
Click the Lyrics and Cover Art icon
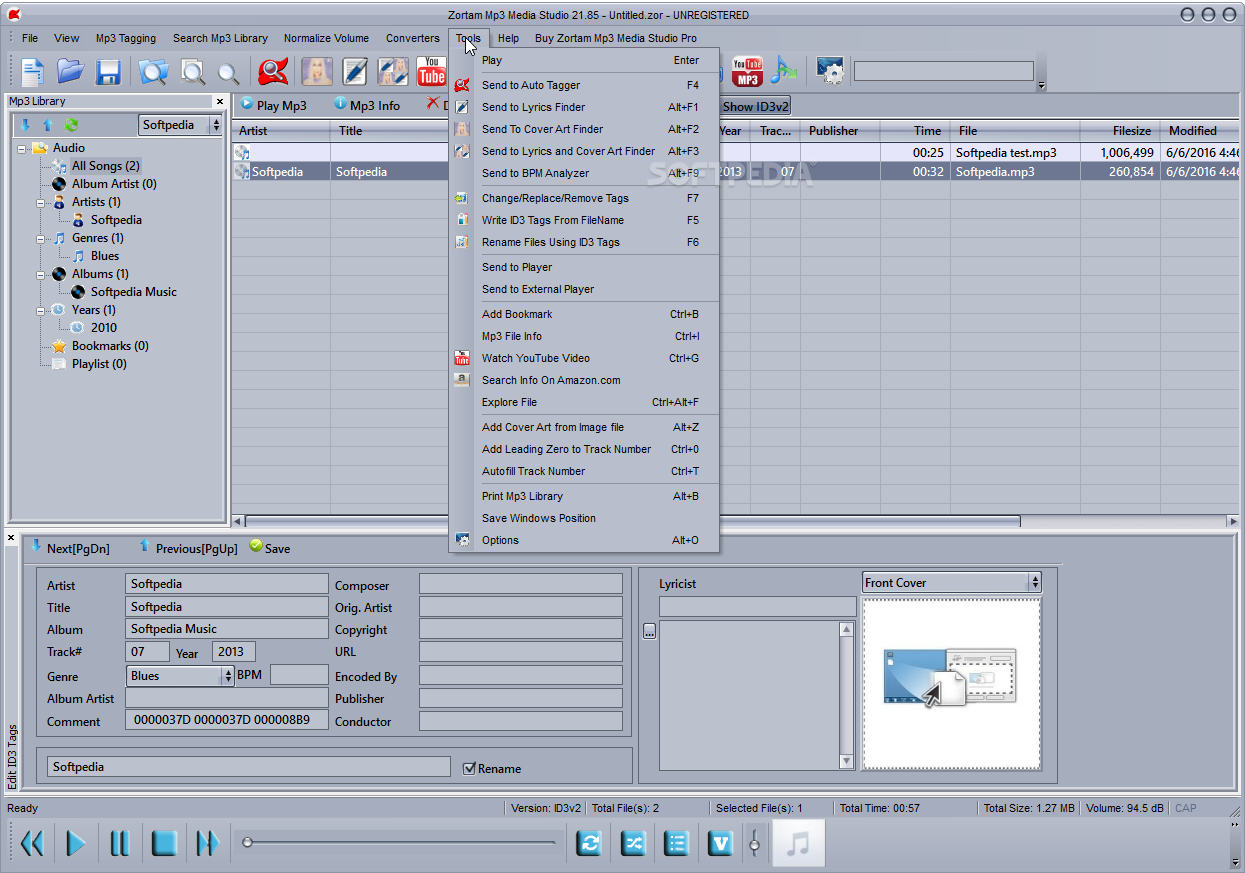(x=393, y=72)
